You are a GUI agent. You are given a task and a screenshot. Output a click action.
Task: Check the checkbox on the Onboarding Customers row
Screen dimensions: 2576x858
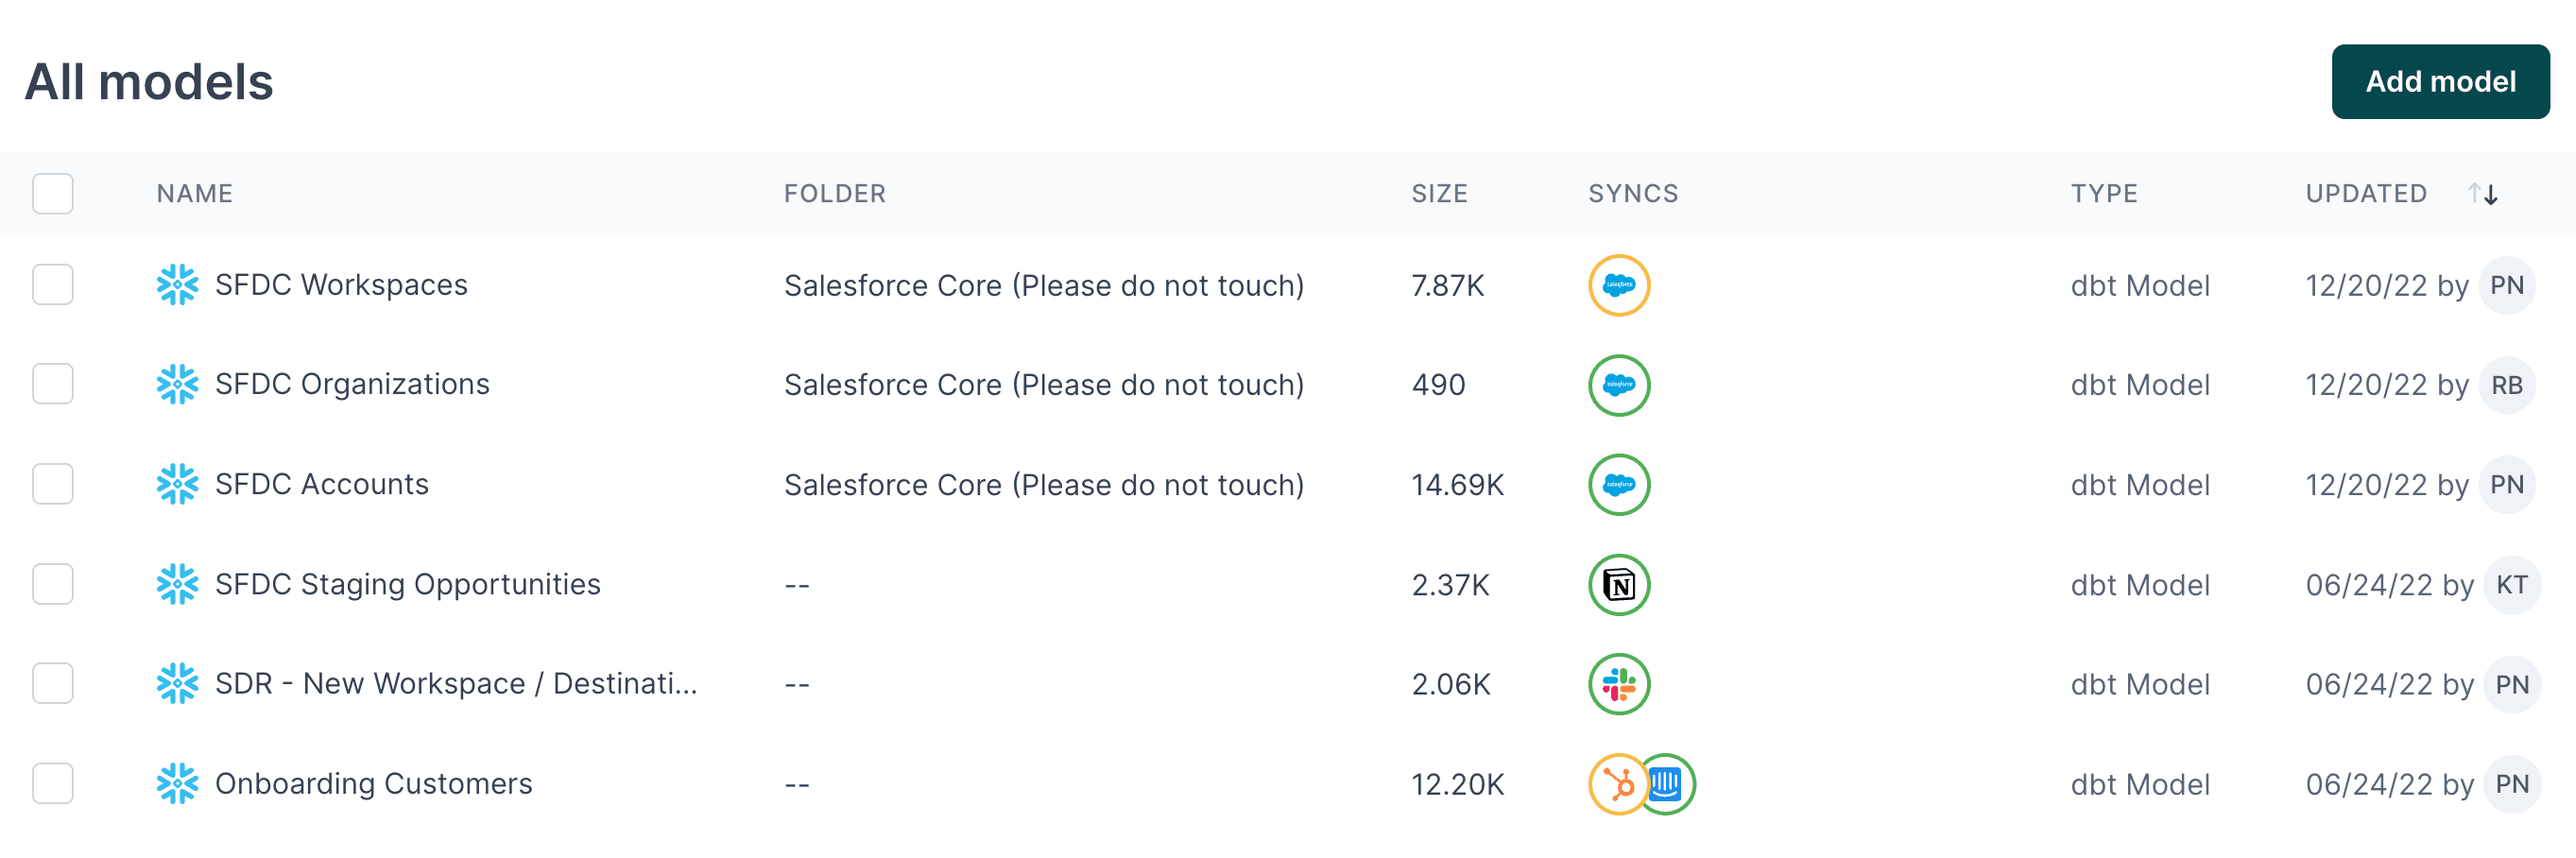click(53, 784)
